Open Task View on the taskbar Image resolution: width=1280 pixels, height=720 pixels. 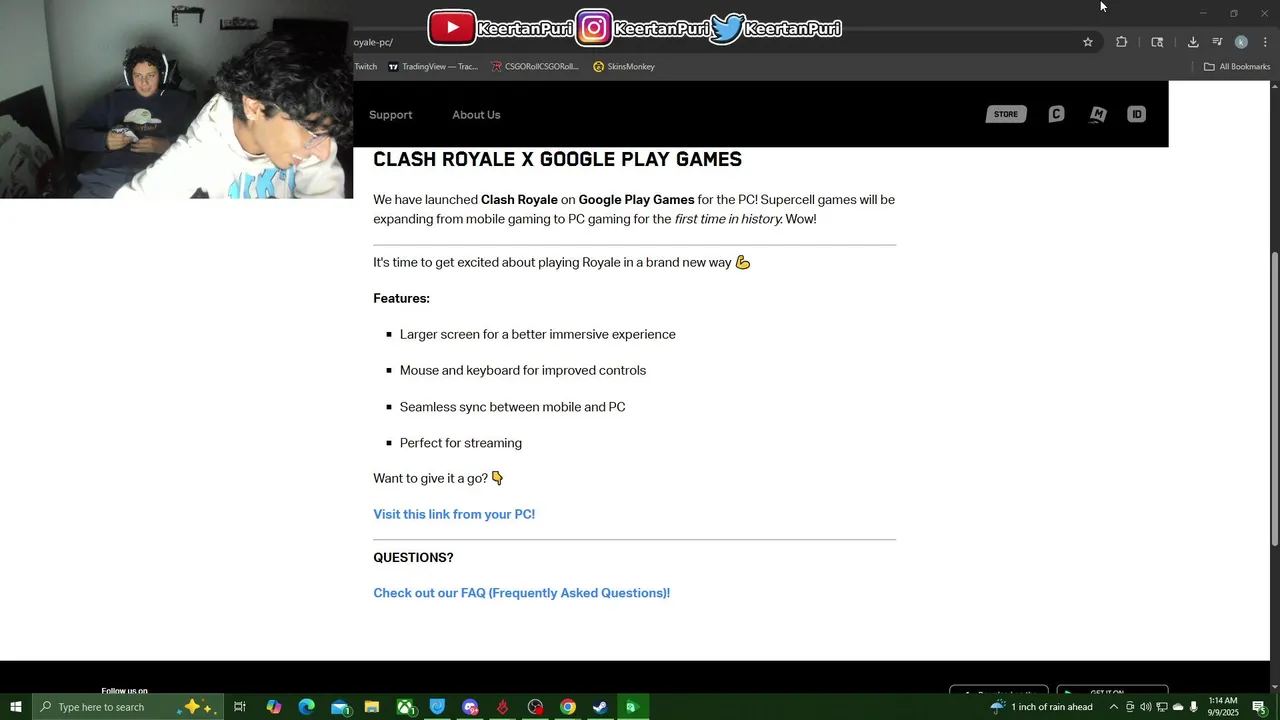click(240, 707)
